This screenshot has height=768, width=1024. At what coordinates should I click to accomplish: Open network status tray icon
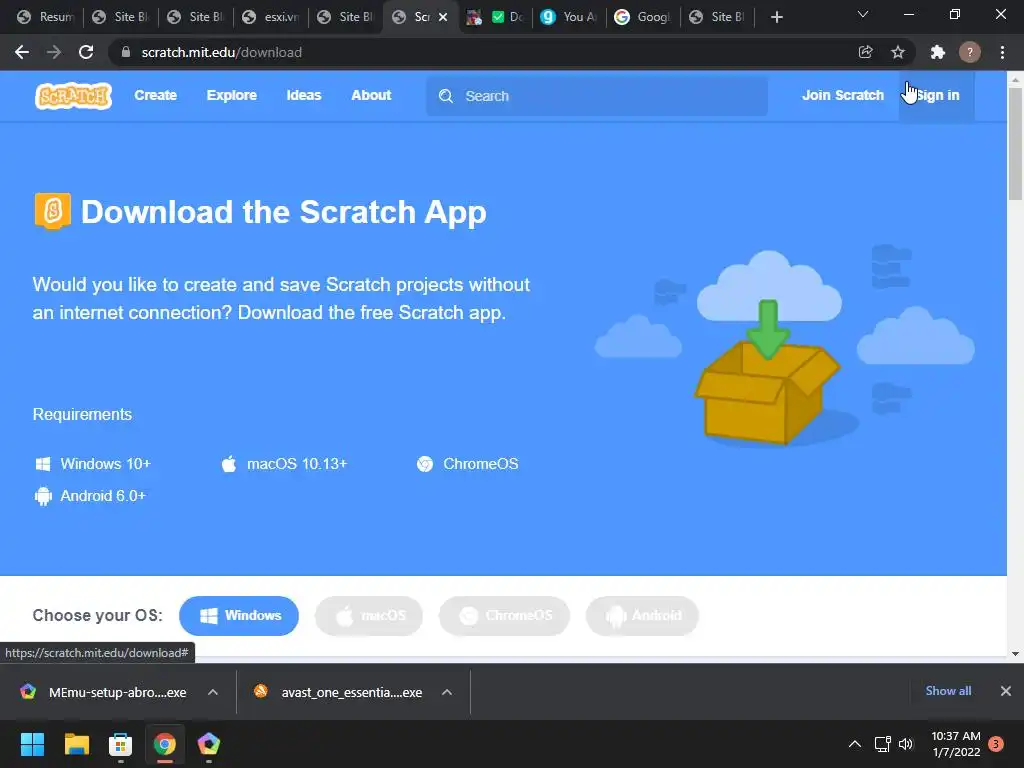(x=882, y=744)
